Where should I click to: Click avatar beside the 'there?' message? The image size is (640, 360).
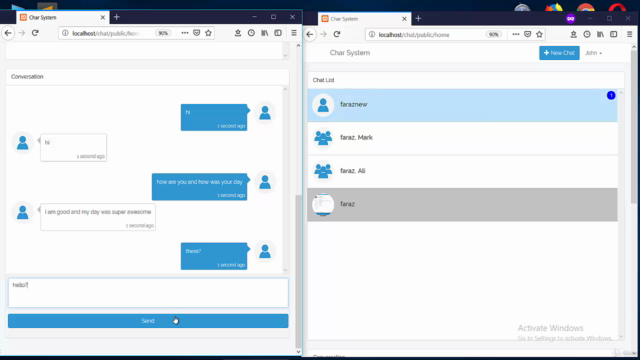click(x=265, y=251)
